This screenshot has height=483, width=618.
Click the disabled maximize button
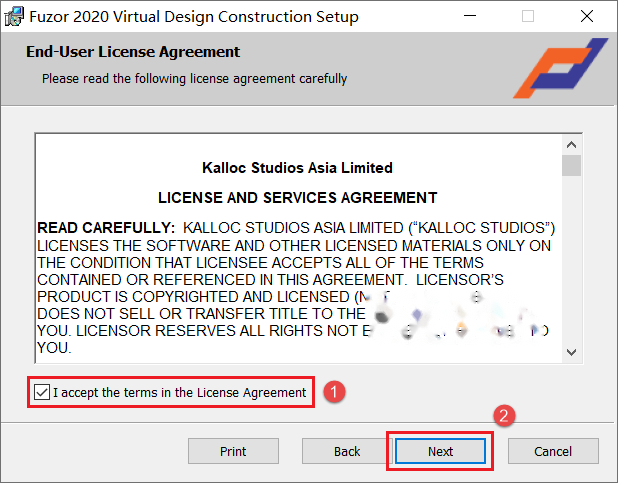click(x=528, y=16)
